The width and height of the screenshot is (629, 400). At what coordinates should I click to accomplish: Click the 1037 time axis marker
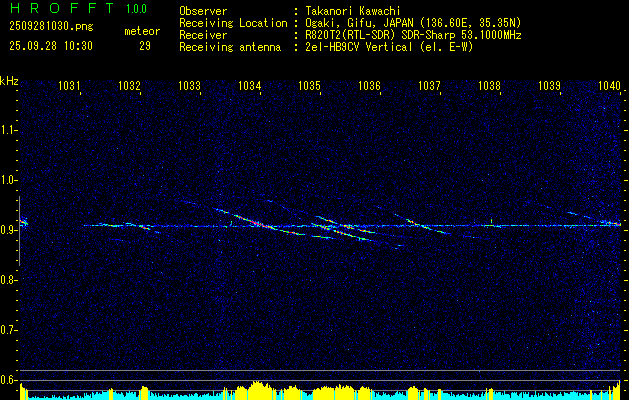[430, 85]
